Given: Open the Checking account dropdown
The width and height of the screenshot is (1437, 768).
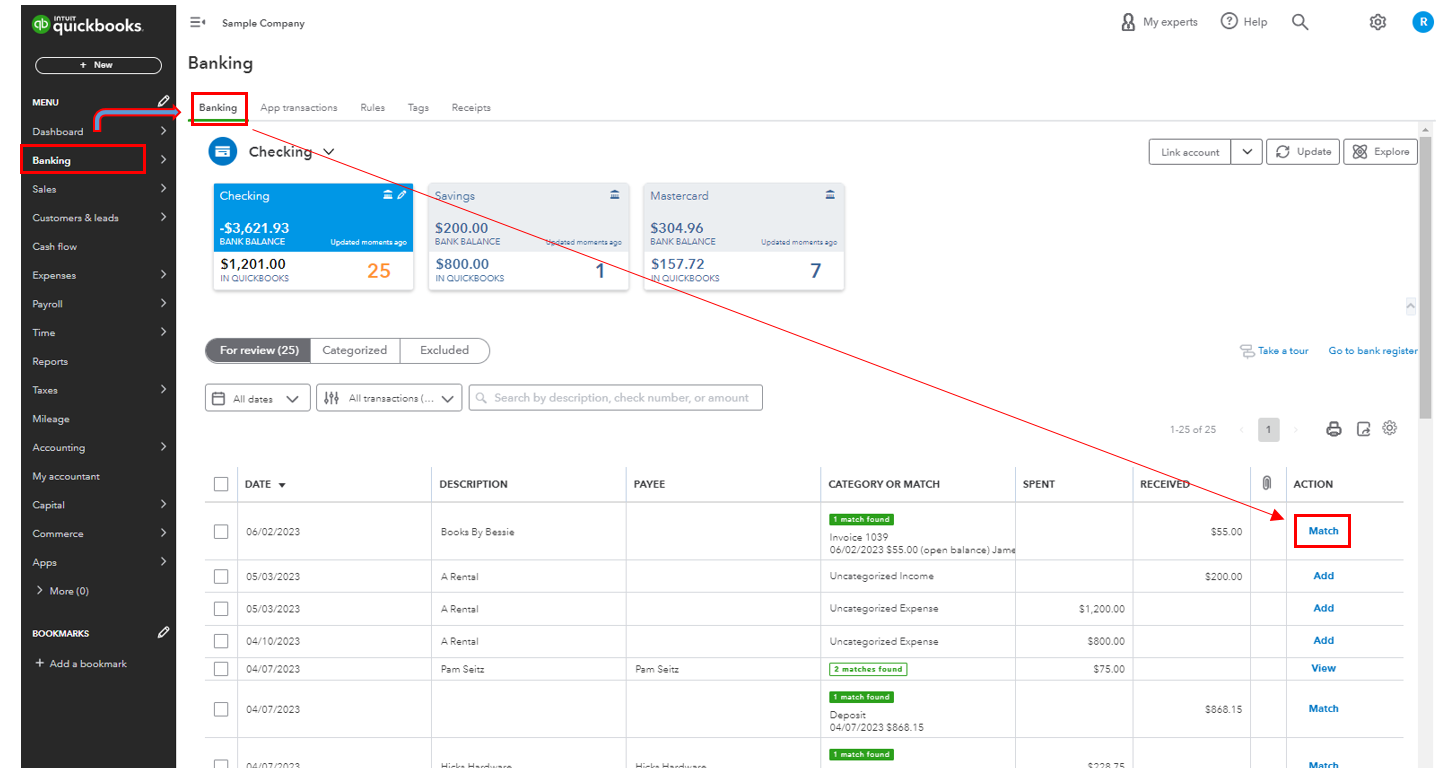Looking at the screenshot, I should coord(328,152).
